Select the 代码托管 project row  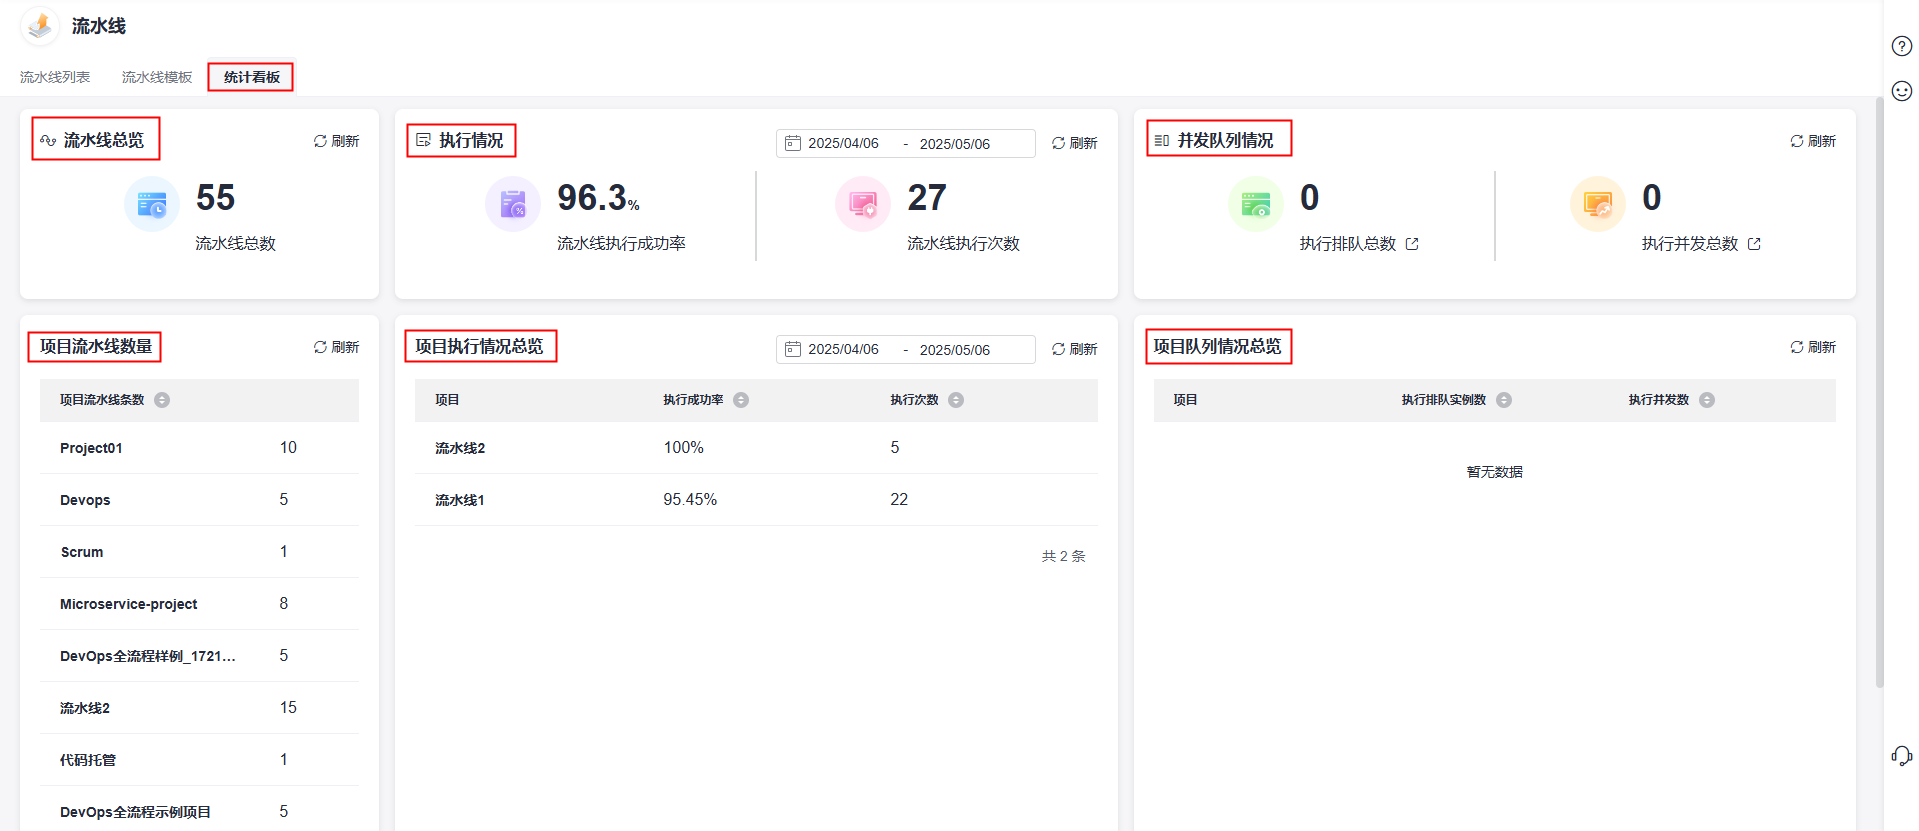pos(199,760)
